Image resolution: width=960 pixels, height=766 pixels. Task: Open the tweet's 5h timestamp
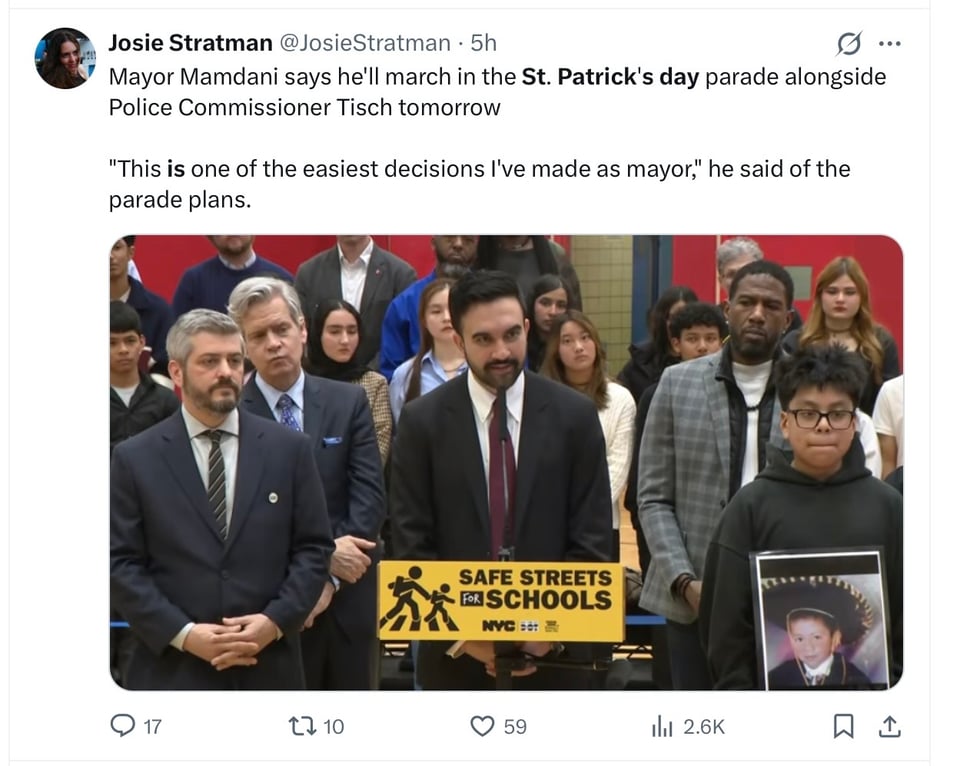point(483,43)
